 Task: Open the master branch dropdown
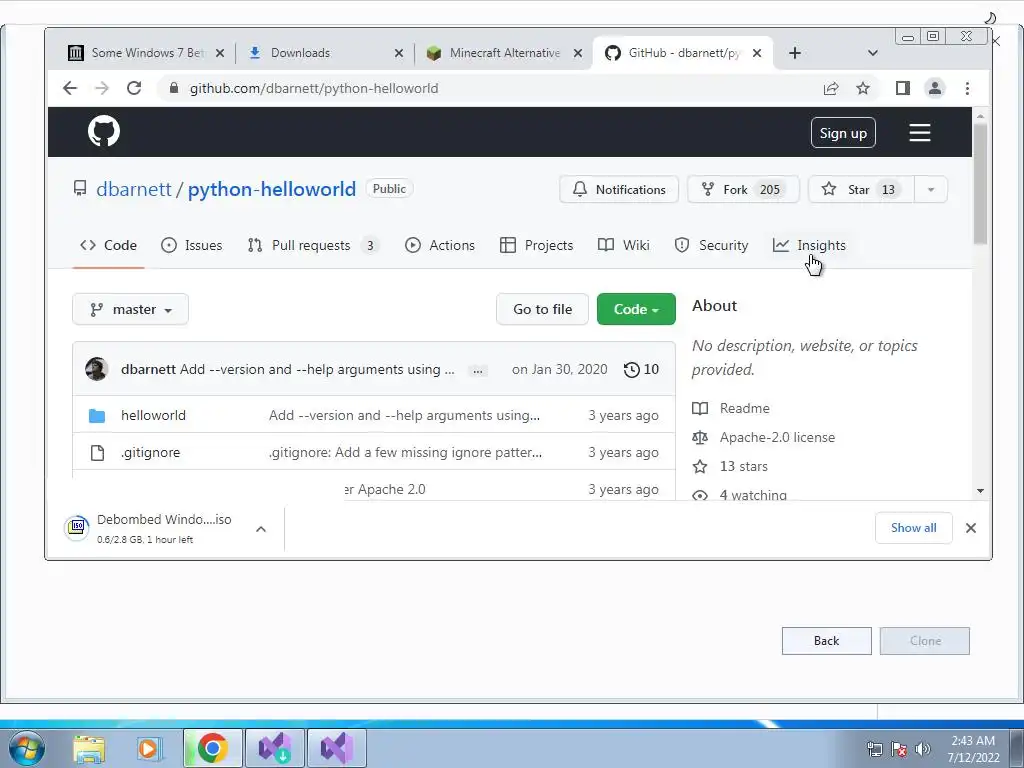(131, 310)
